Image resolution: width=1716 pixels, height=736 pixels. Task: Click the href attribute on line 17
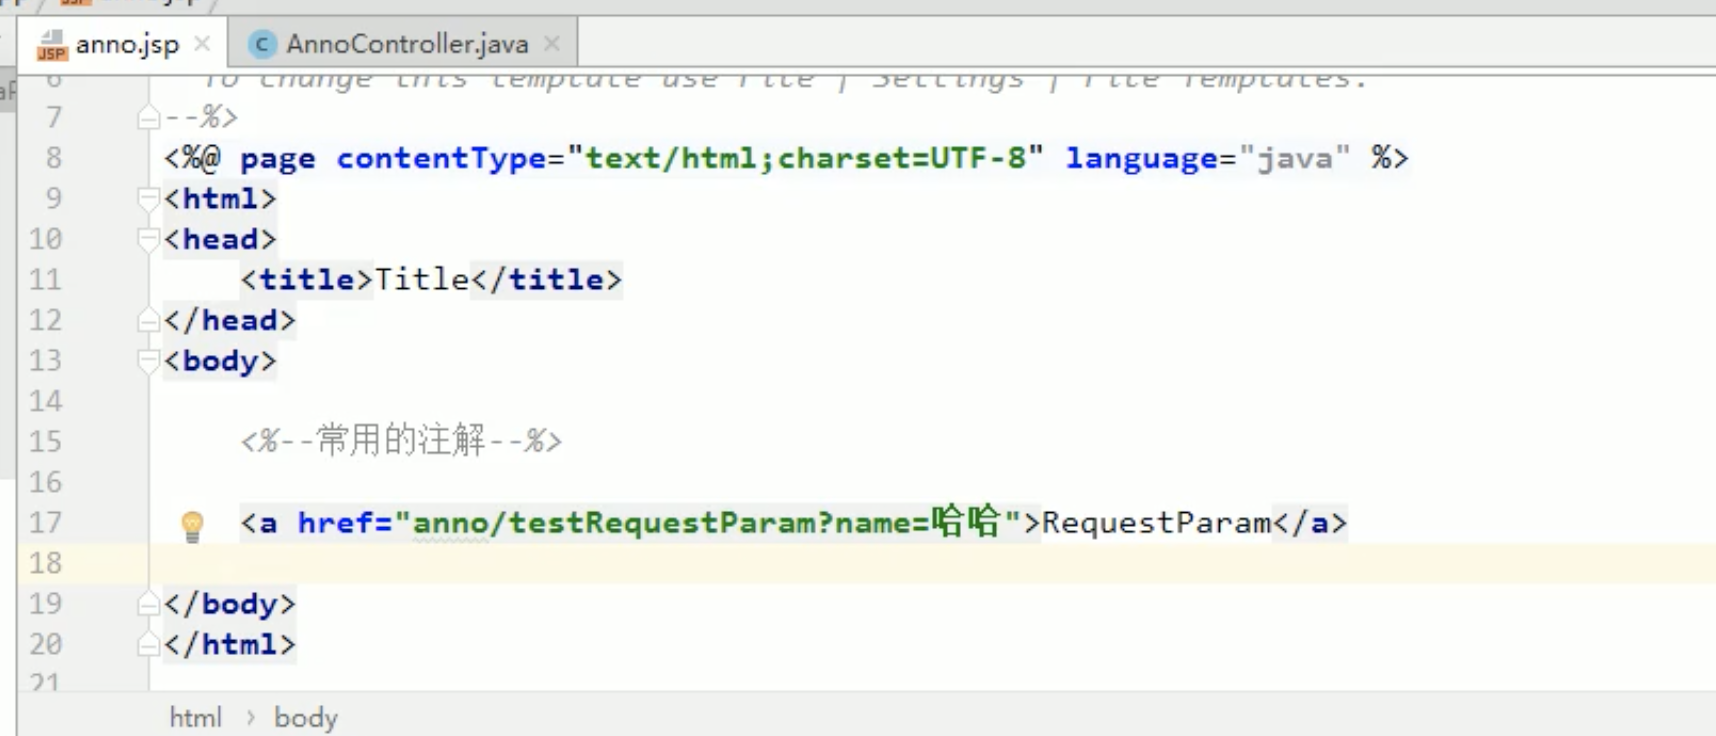point(335,523)
